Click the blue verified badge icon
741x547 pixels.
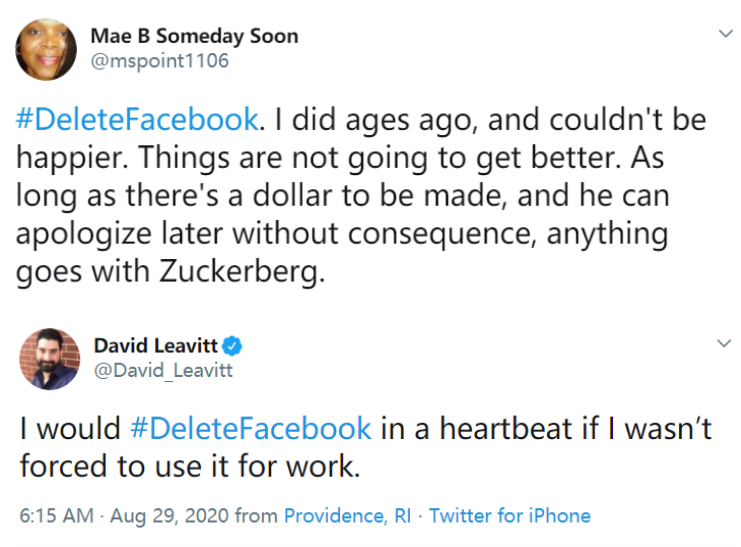click(x=232, y=346)
